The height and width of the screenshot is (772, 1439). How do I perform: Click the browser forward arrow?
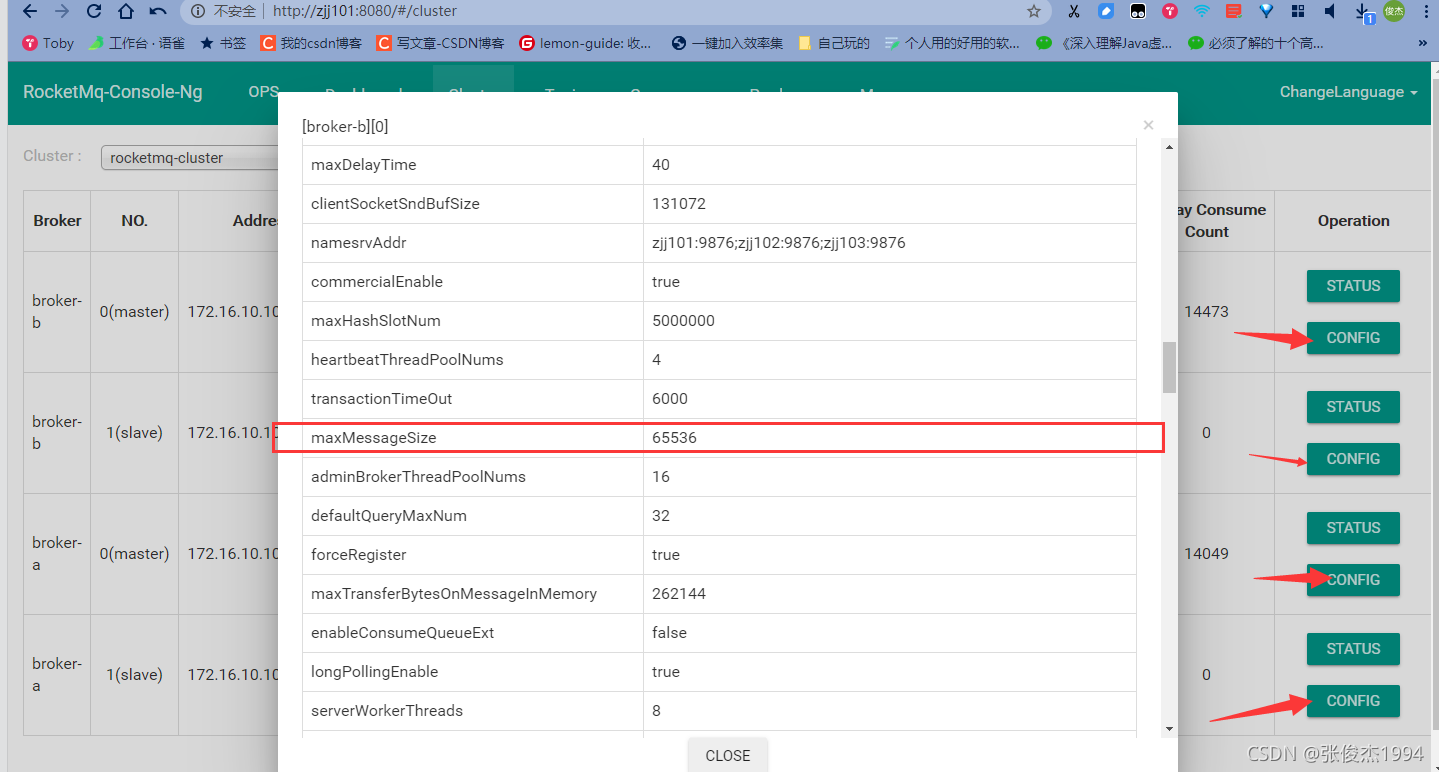(62, 12)
